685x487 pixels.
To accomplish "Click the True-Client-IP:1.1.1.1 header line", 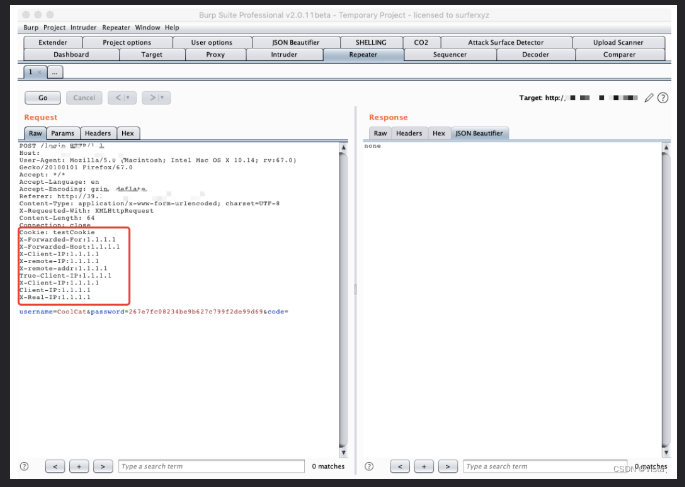I will [x=66, y=276].
